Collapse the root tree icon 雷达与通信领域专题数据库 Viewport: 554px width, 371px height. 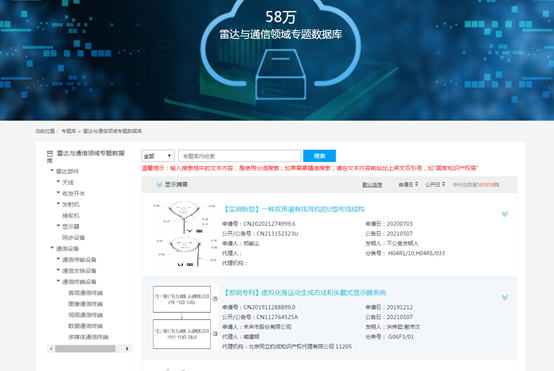click(x=50, y=153)
